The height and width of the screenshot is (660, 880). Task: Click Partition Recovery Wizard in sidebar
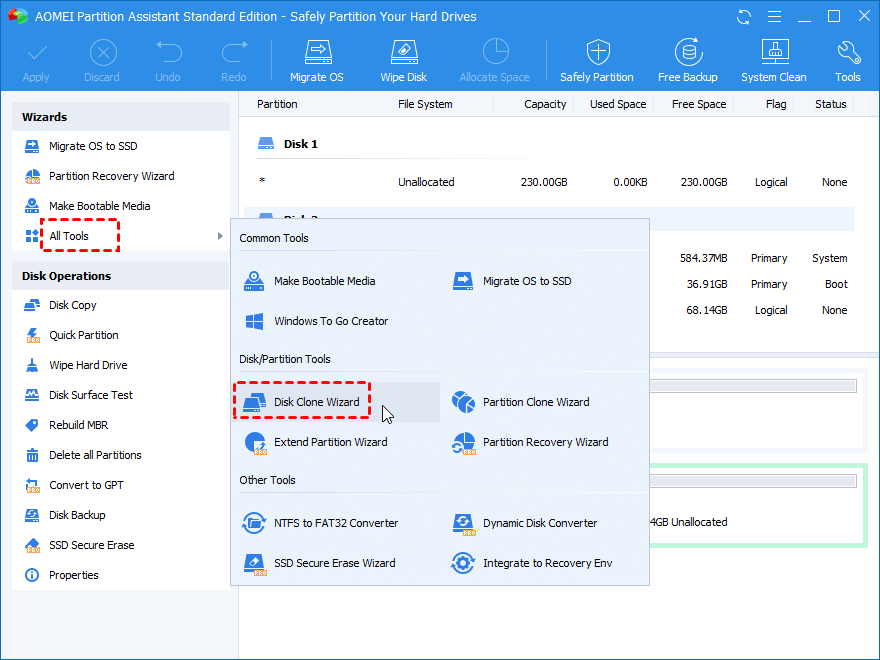(111, 176)
